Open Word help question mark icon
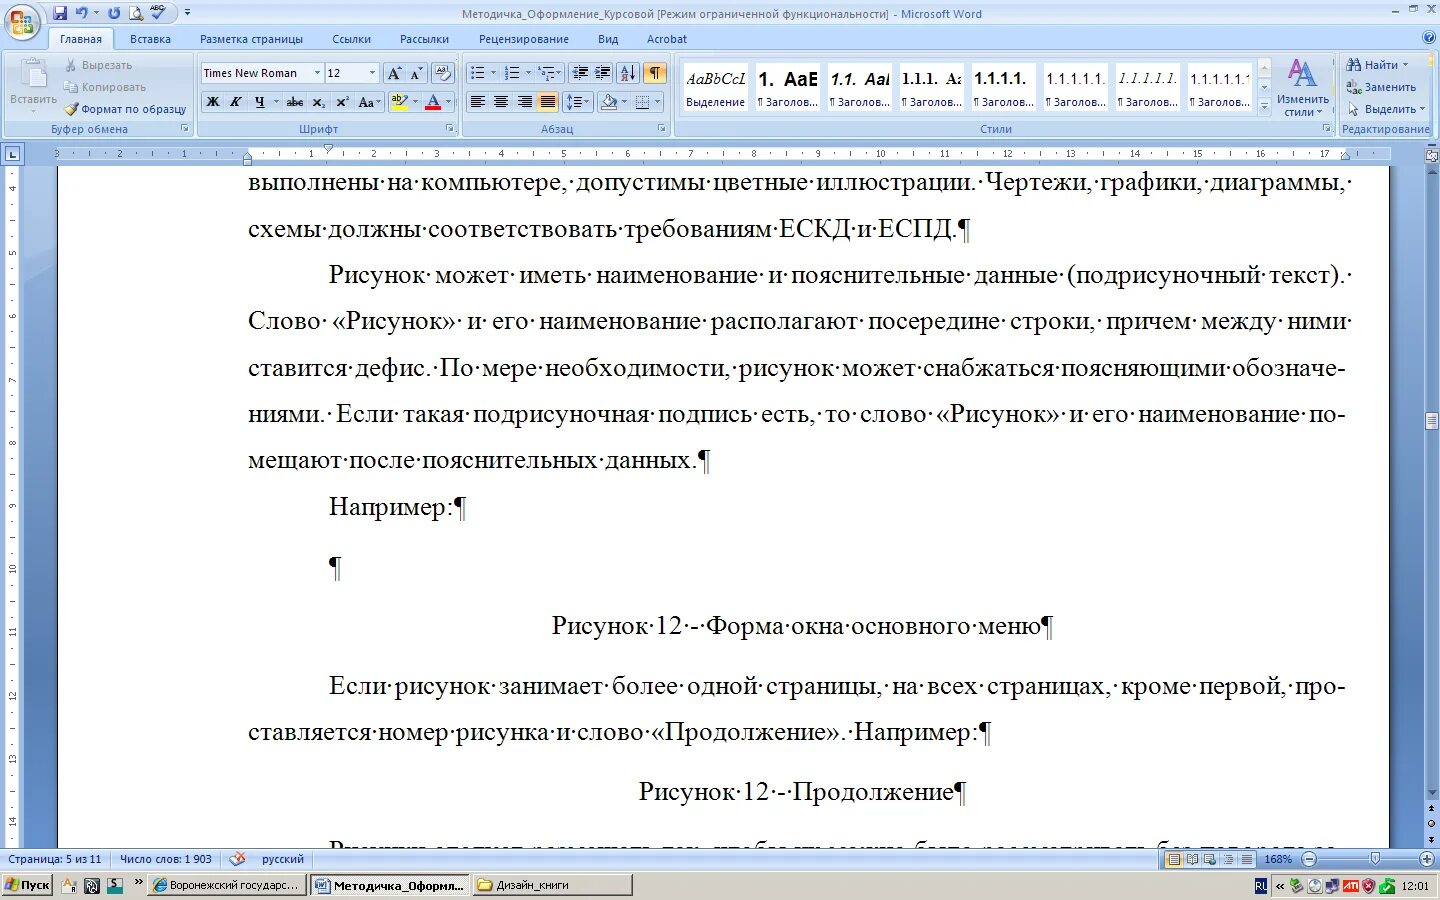Image resolution: width=1440 pixels, height=900 pixels. [x=1428, y=38]
